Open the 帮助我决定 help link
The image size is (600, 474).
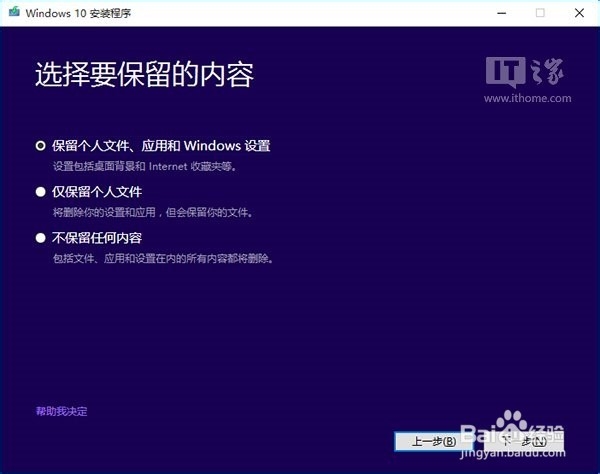(x=62, y=411)
